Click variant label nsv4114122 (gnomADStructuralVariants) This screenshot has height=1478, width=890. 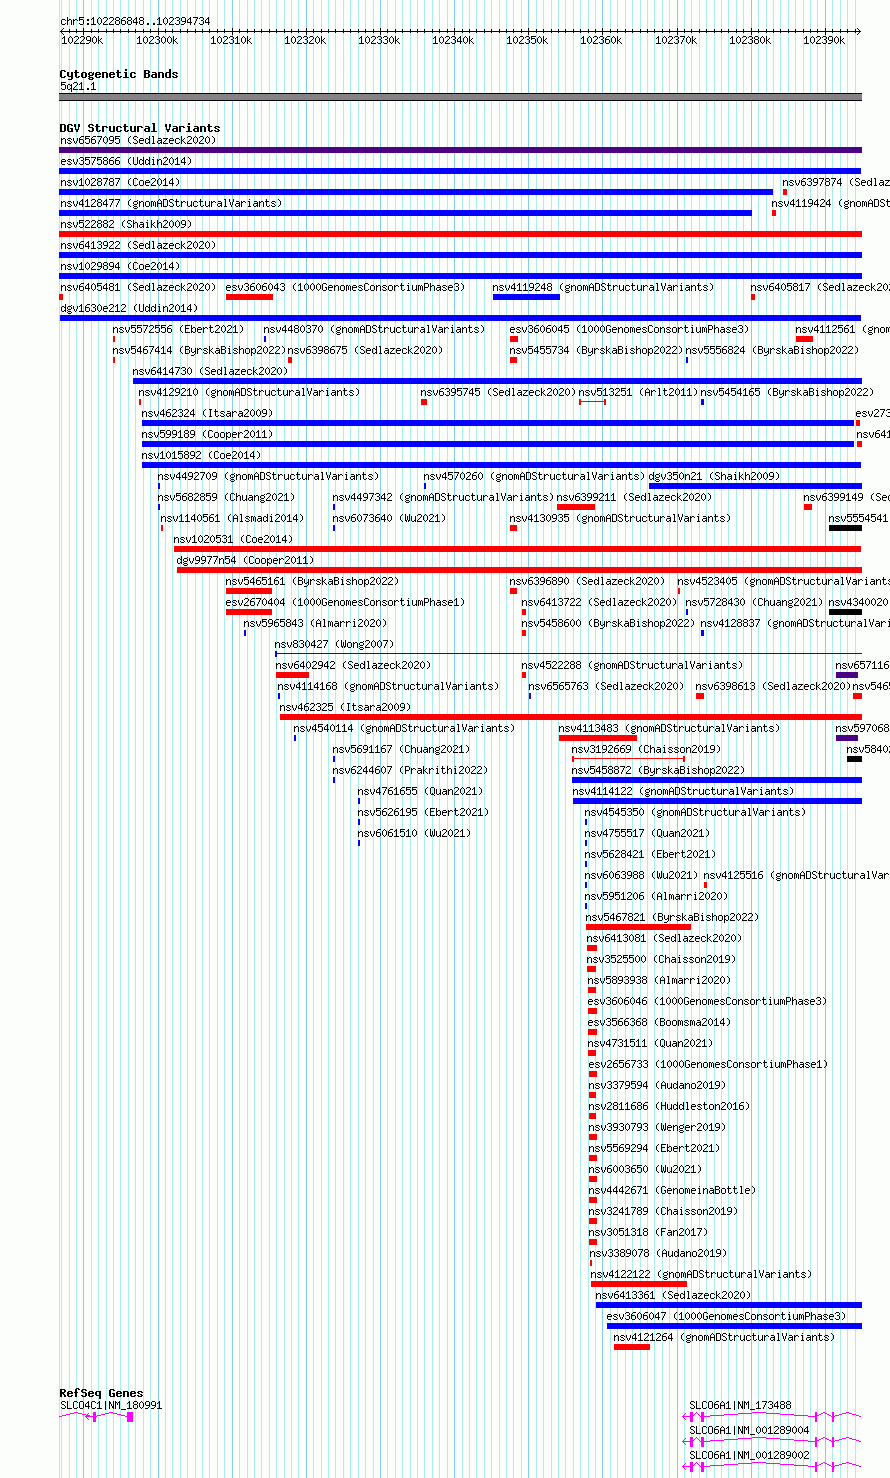pyautogui.click(x=684, y=792)
